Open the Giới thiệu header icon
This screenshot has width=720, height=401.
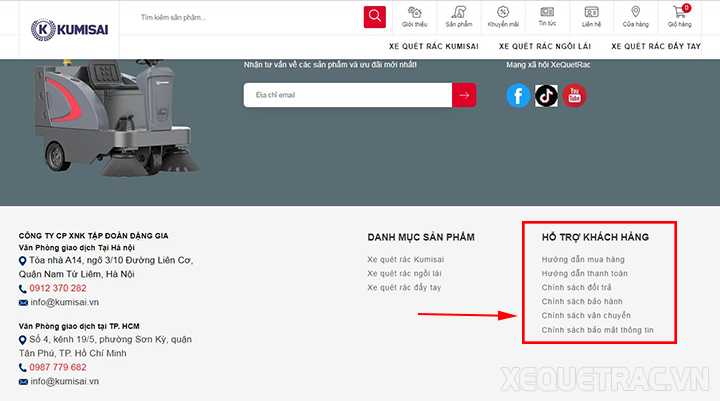tap(414, 16)
